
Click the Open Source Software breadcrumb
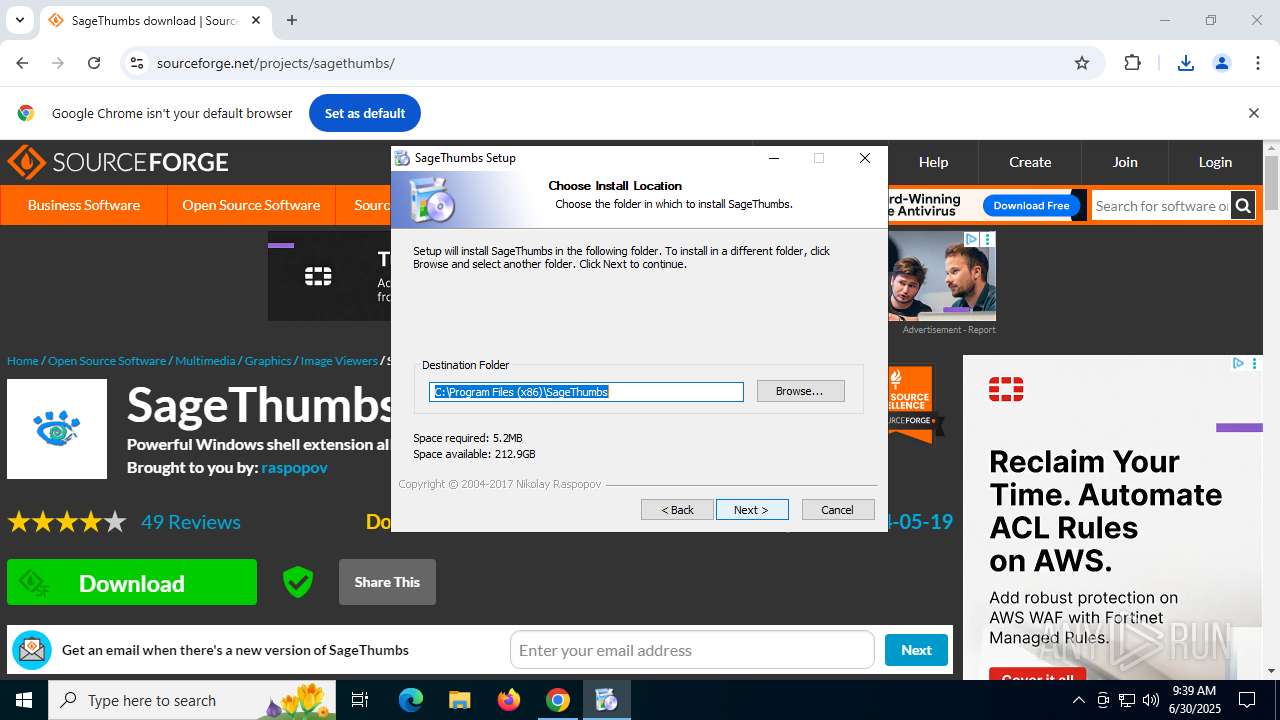(107, 361)
